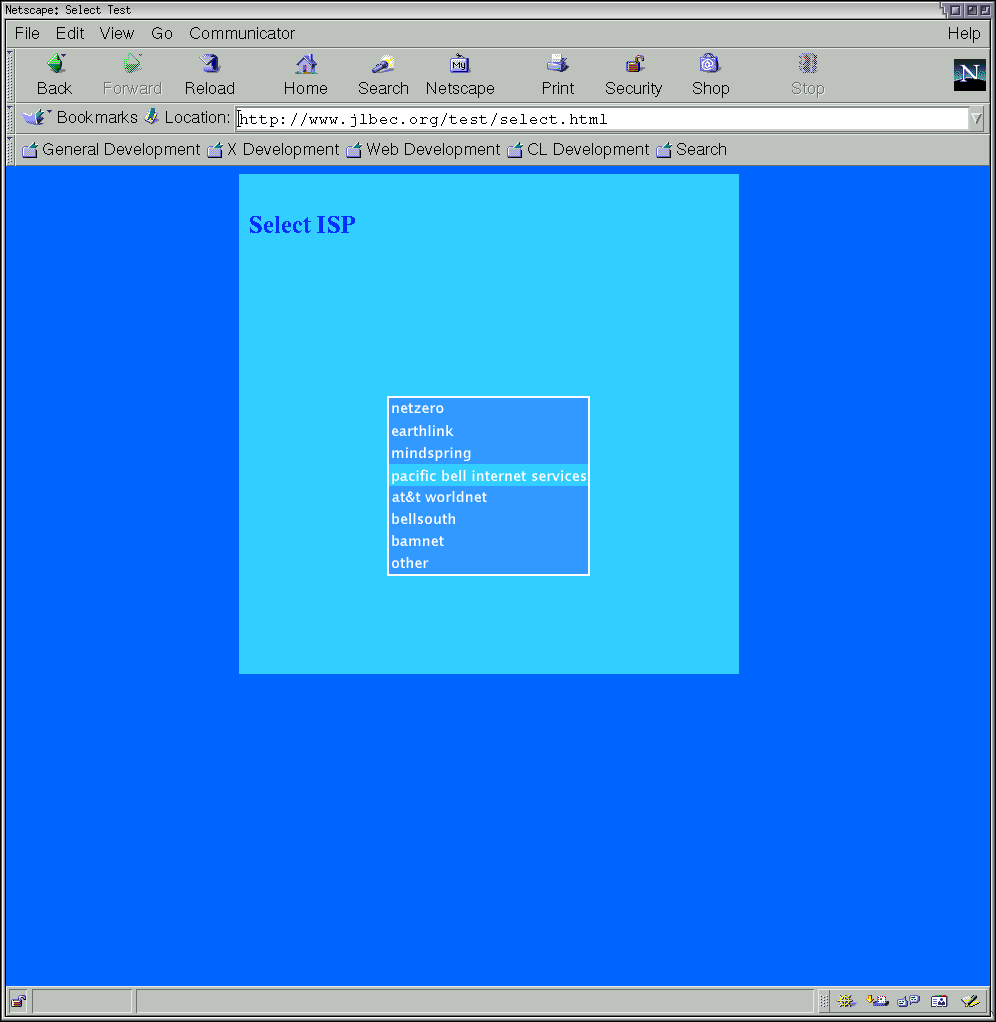Screen dimensions: 996x1022
Task: Select pacific bell internet services option
Action: [488, 475]
